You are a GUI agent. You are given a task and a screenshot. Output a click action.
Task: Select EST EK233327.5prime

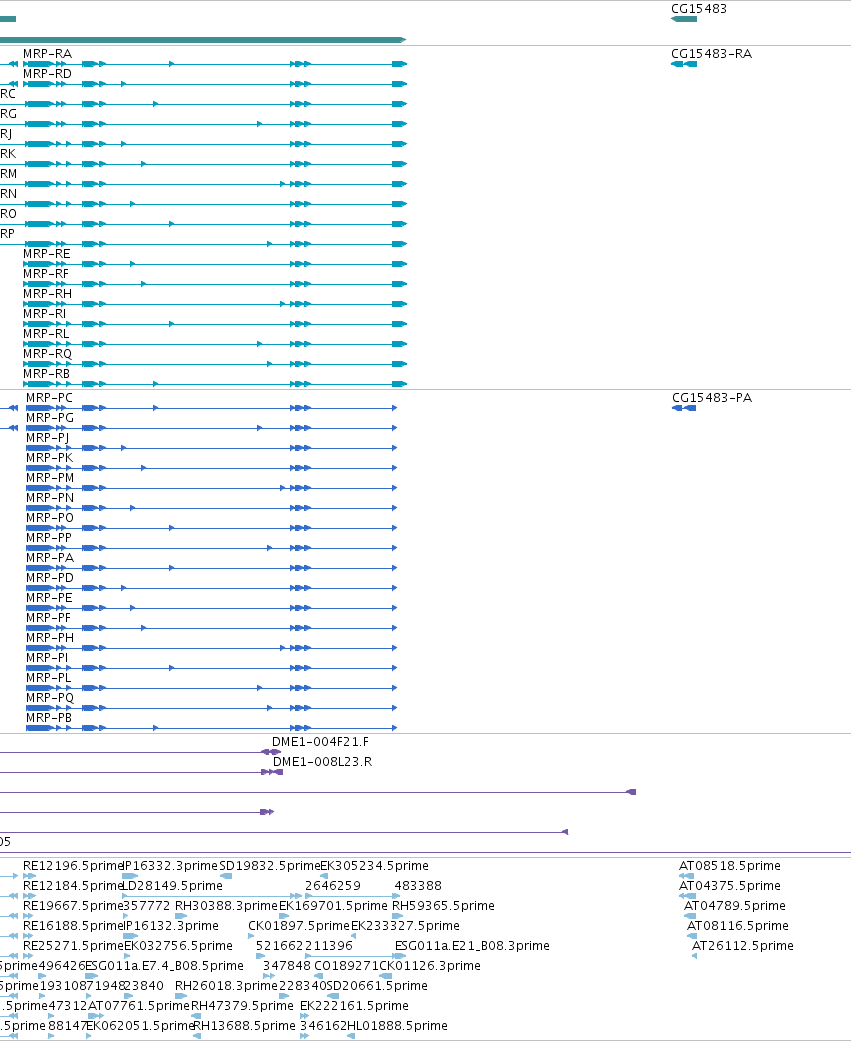pos(405,925)
